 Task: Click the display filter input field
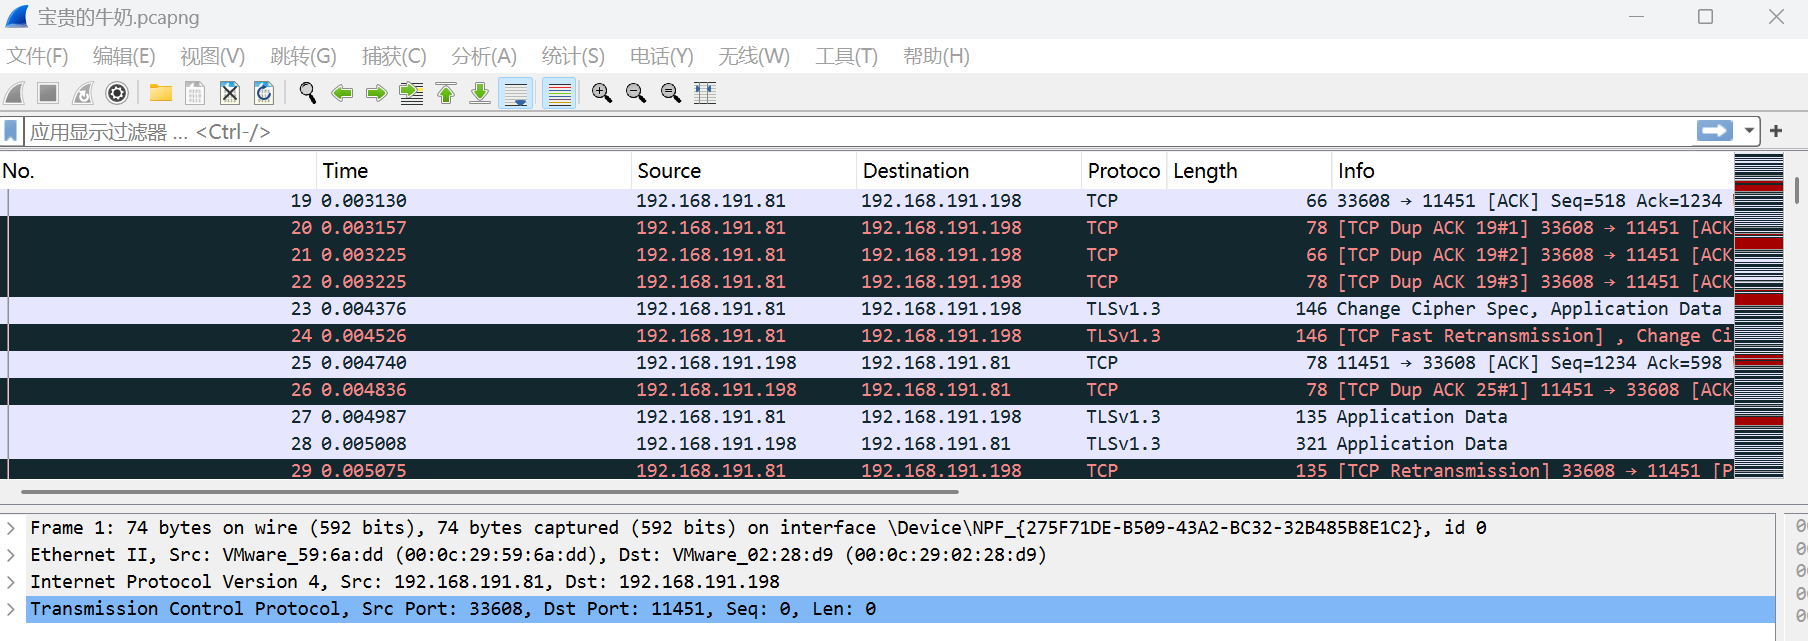pos(850,131)
